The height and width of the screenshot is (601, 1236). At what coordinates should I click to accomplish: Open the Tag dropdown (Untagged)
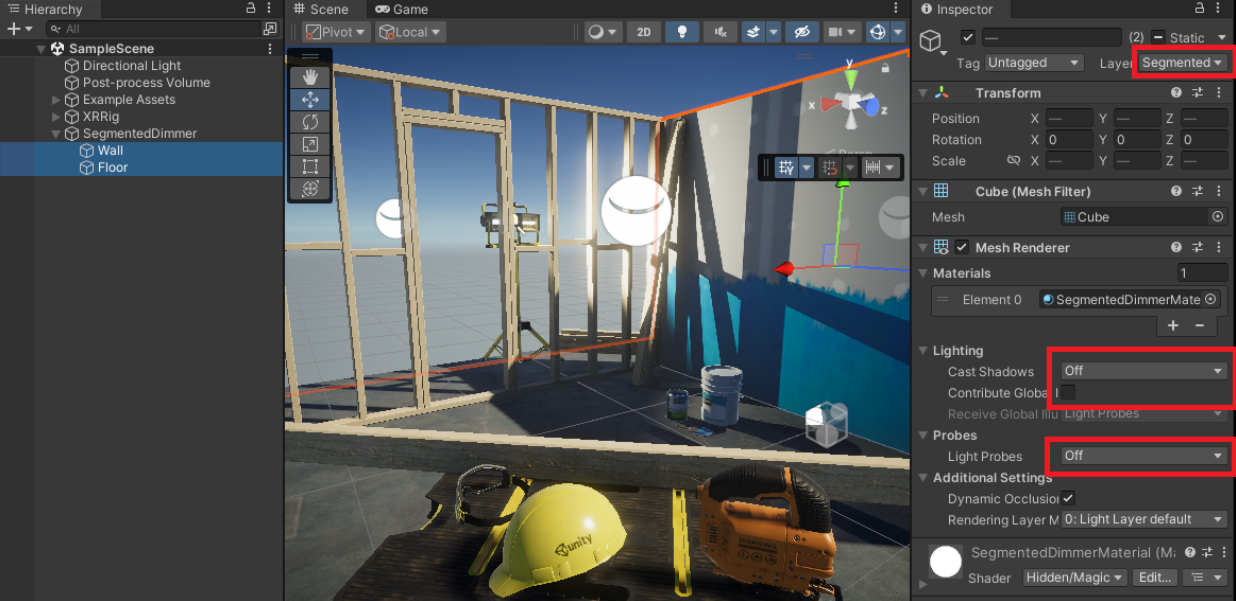1034,63
